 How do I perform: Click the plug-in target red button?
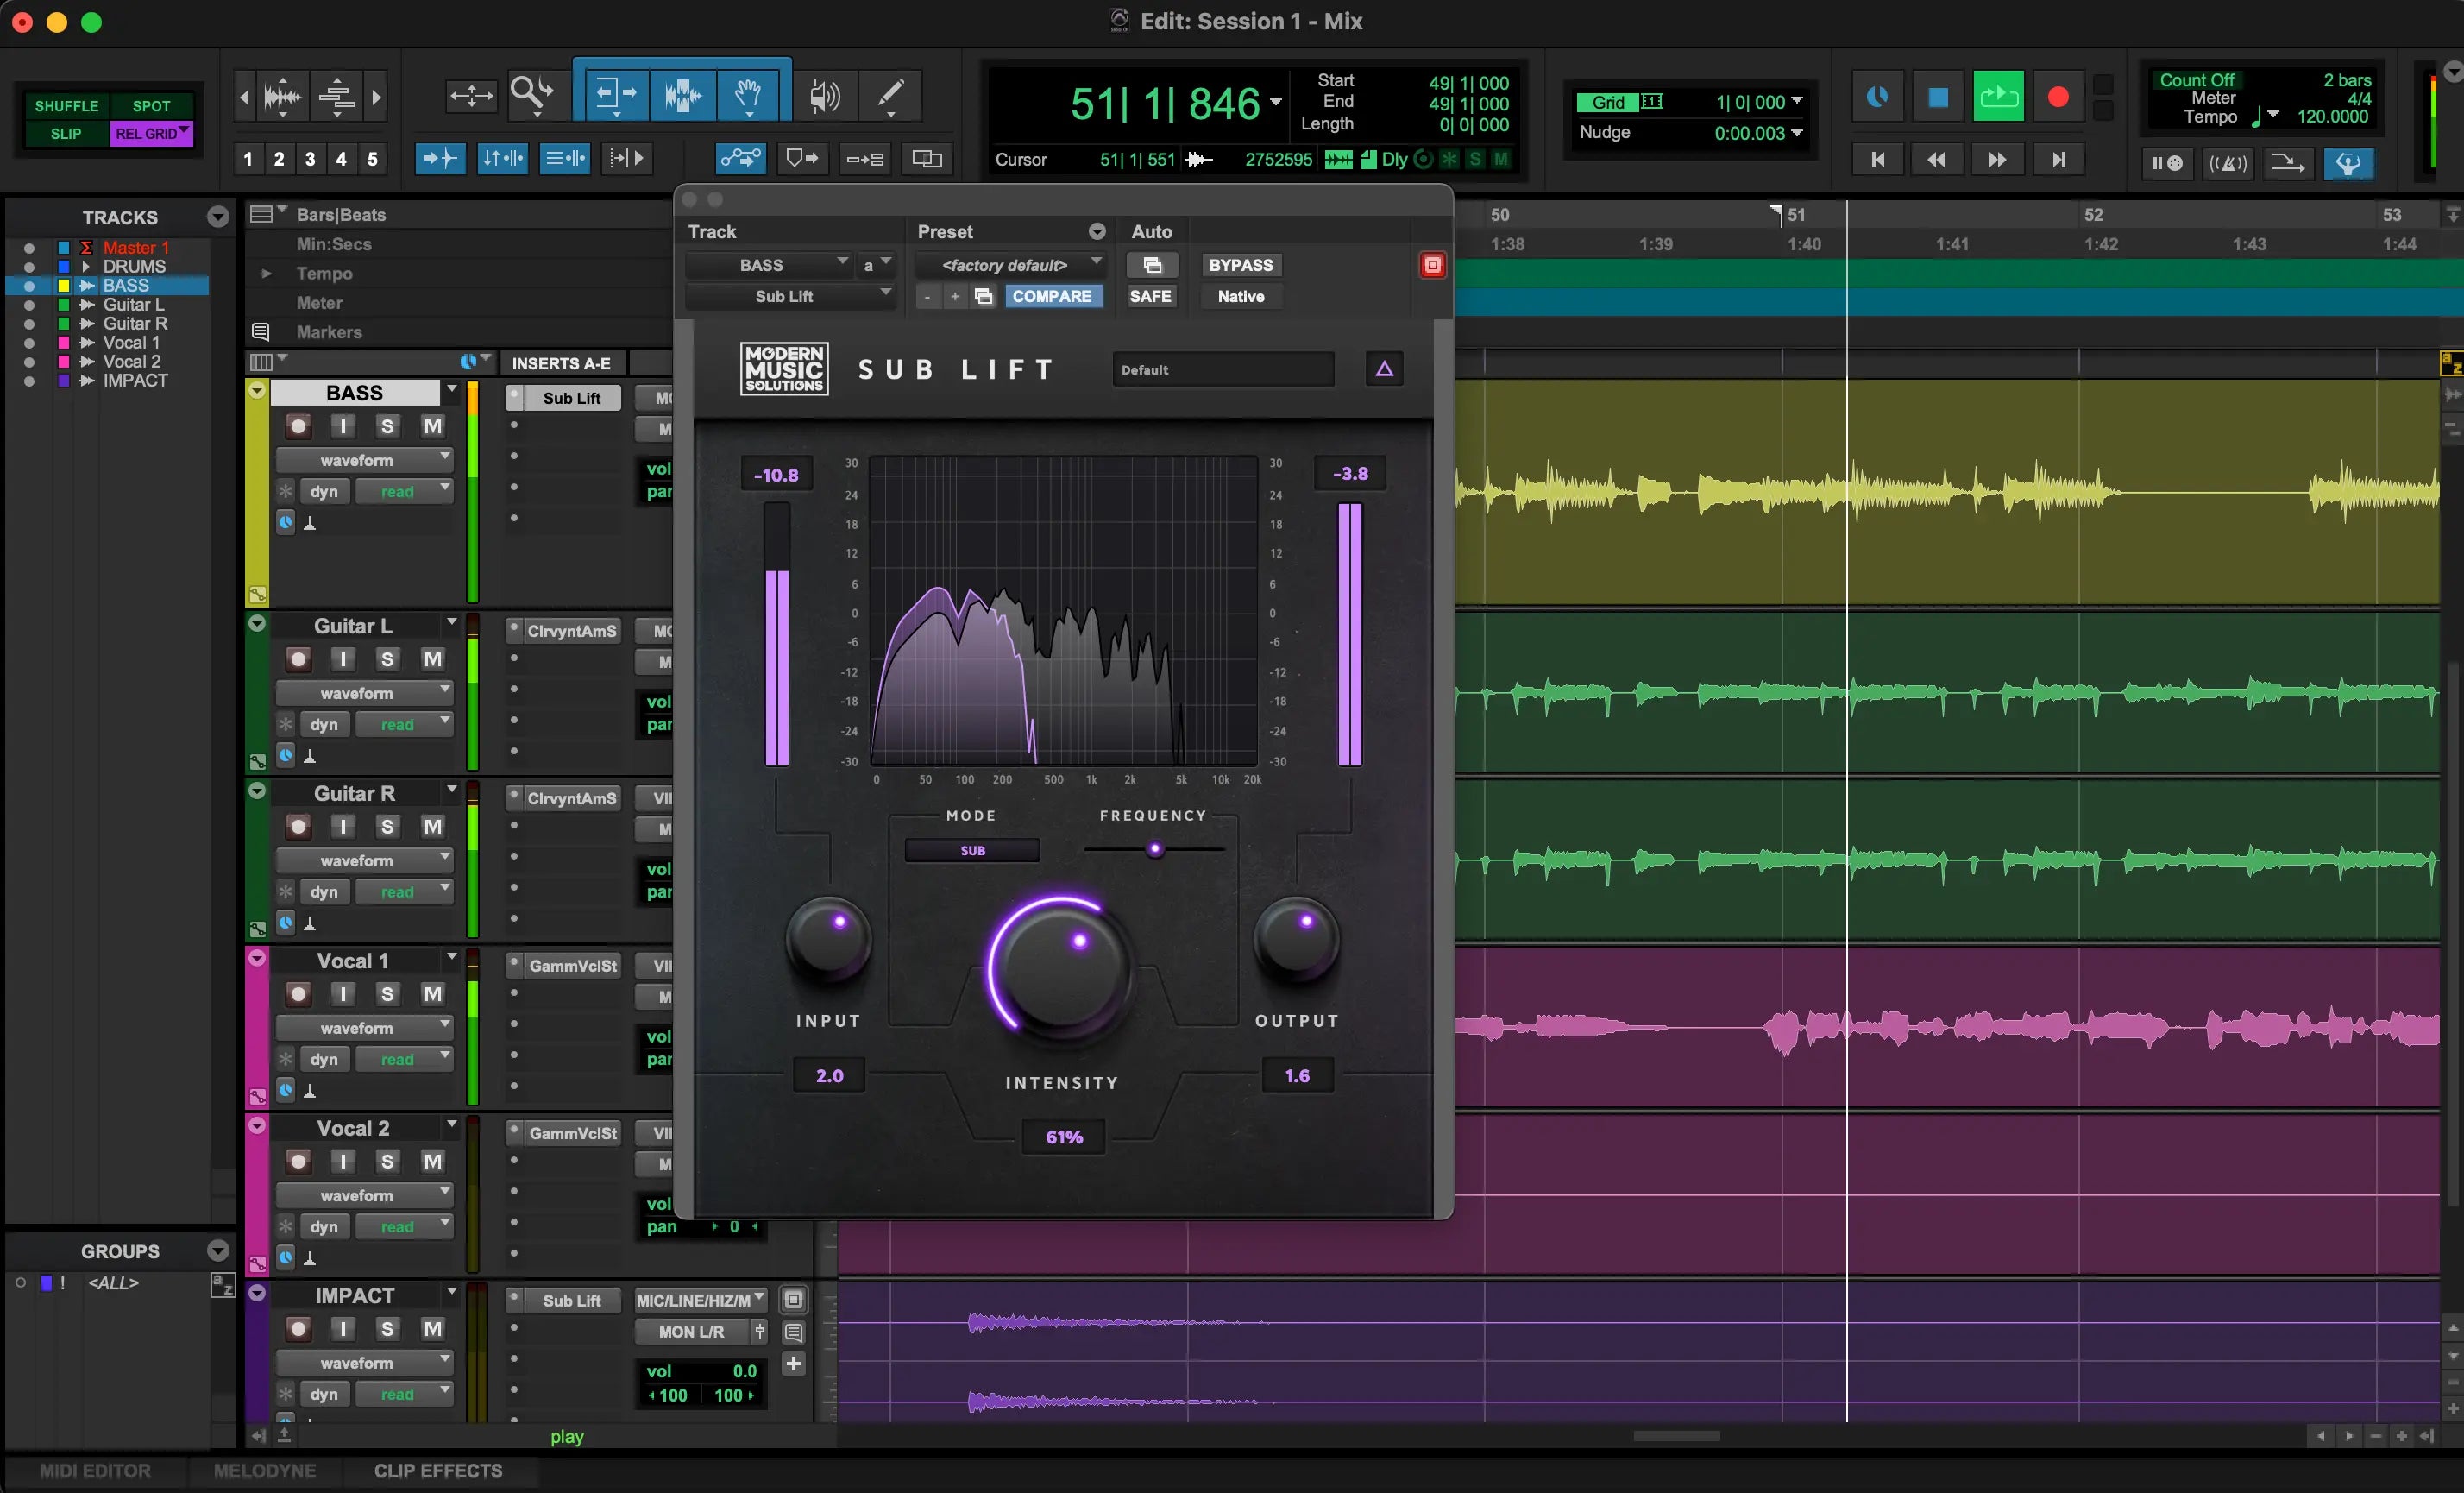tap(1432, 265)
